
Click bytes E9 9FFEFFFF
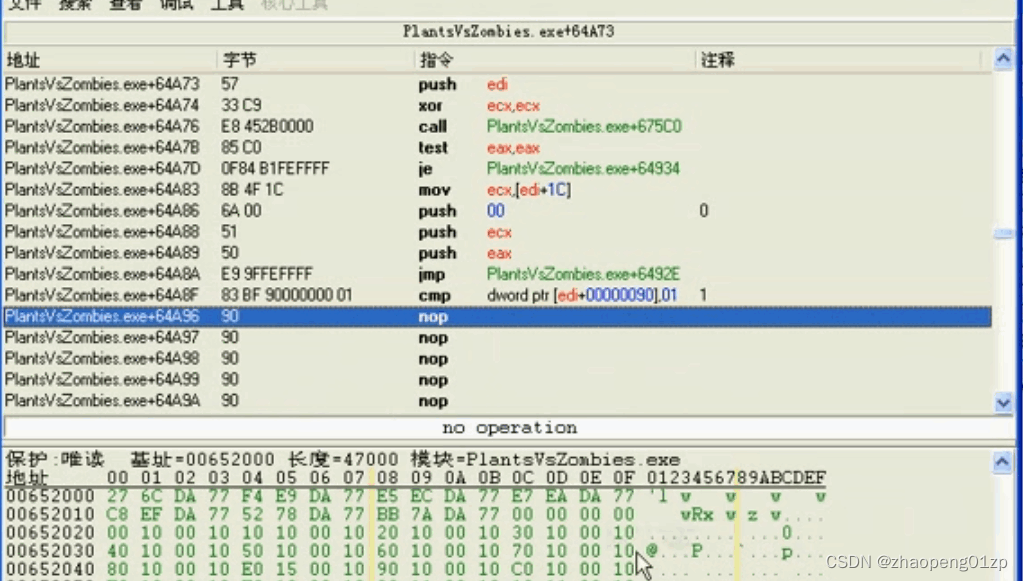click(x=266, y=274)
